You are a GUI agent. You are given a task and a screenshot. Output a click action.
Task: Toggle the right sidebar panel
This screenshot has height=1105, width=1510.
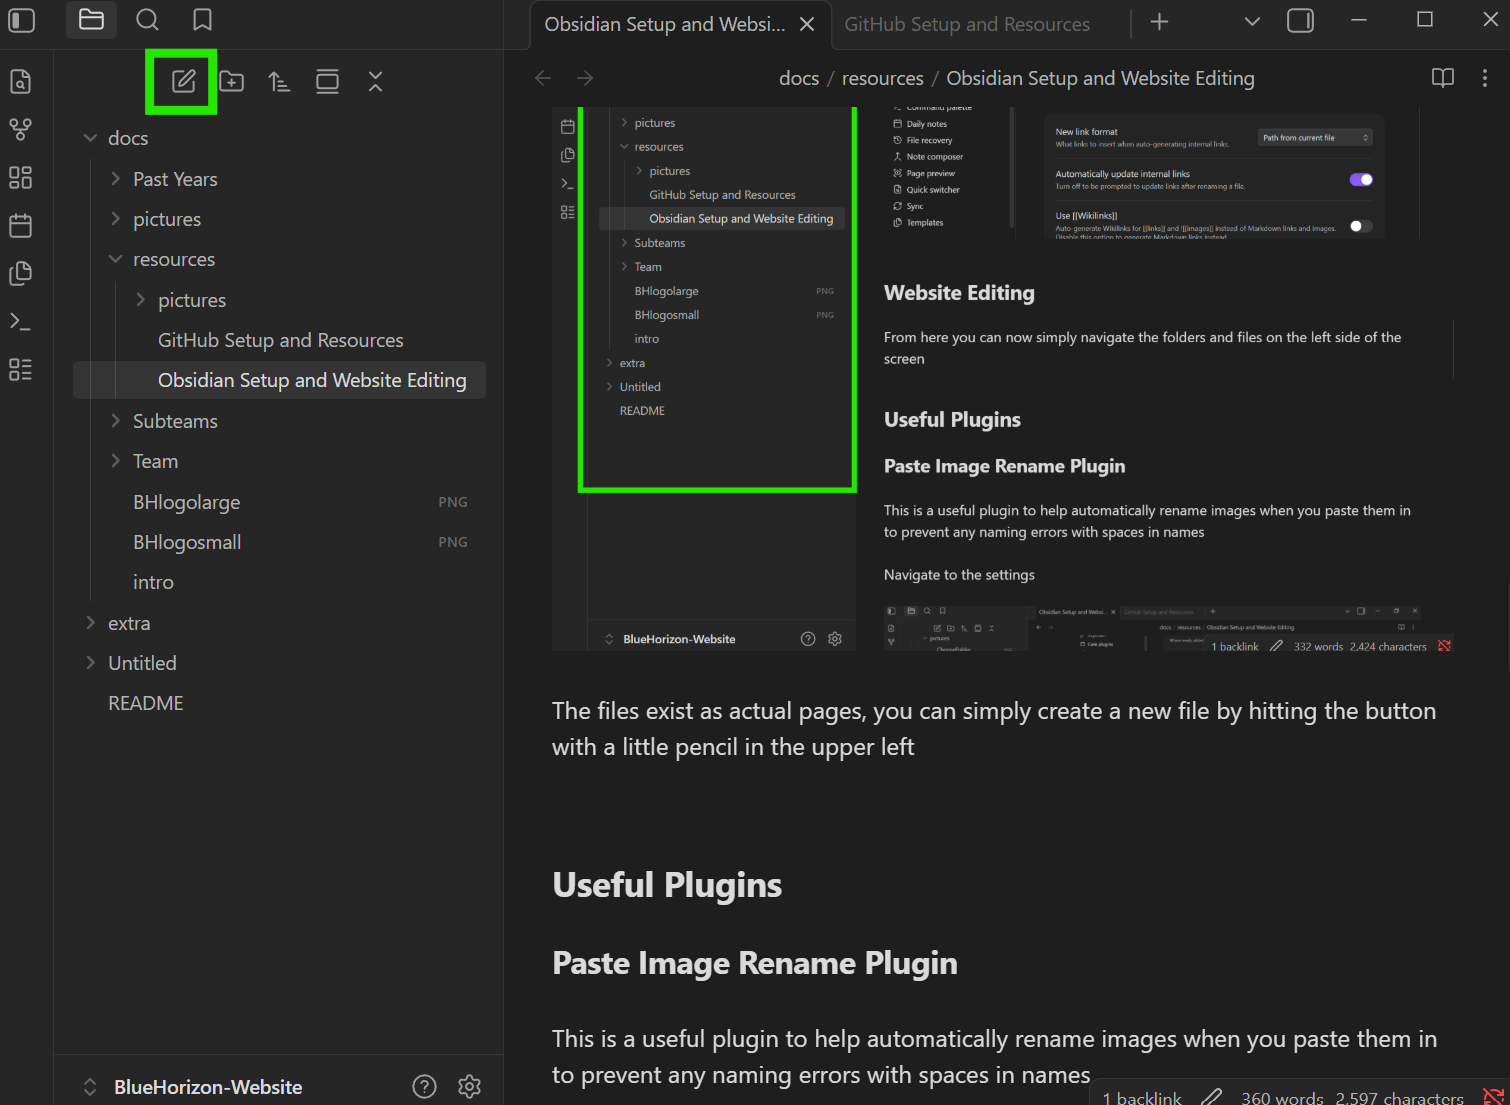tap(1300, 21)
